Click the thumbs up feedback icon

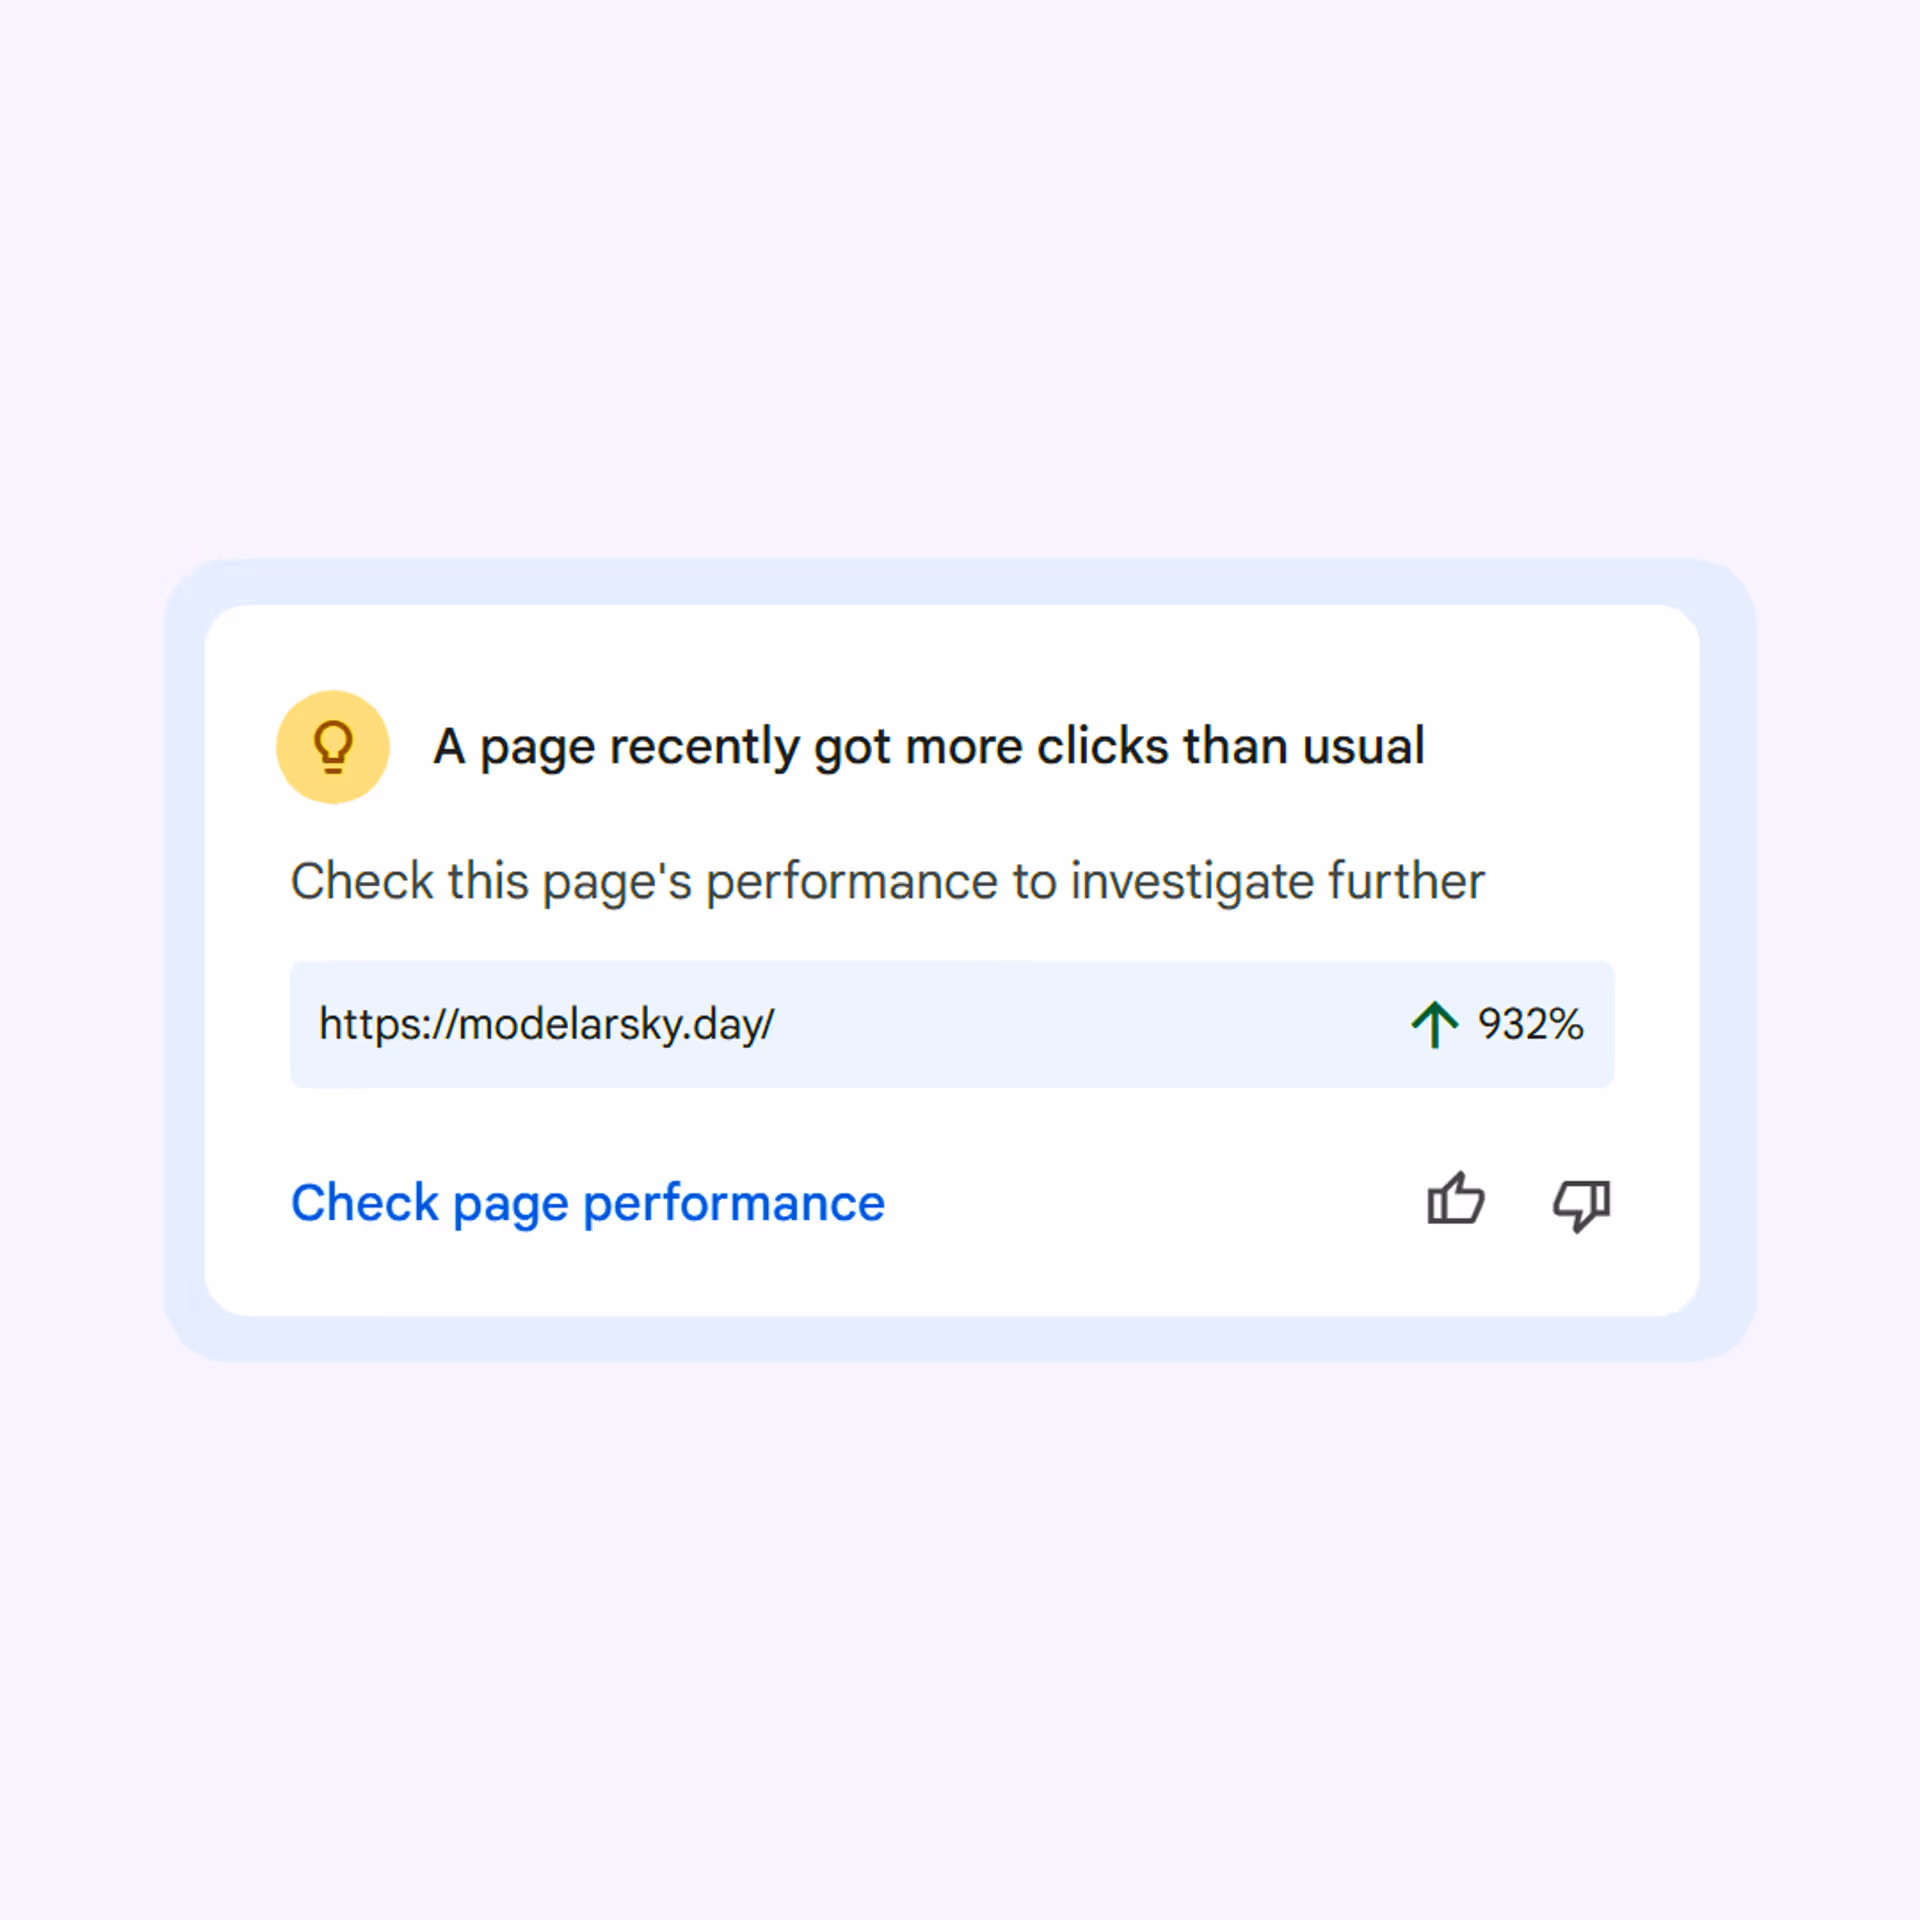(x=1455, y=1201)
